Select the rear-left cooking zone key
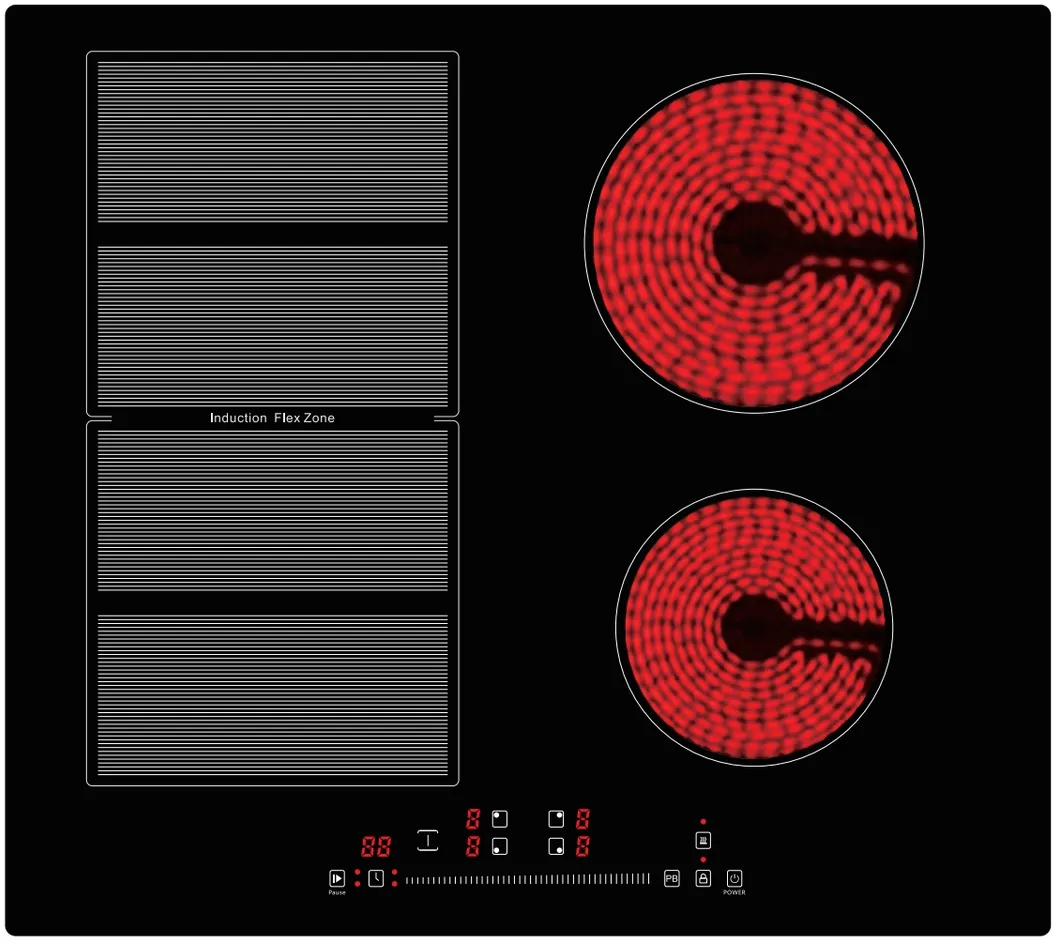Viewport: 1059px width, 943px height. point(499,819)
